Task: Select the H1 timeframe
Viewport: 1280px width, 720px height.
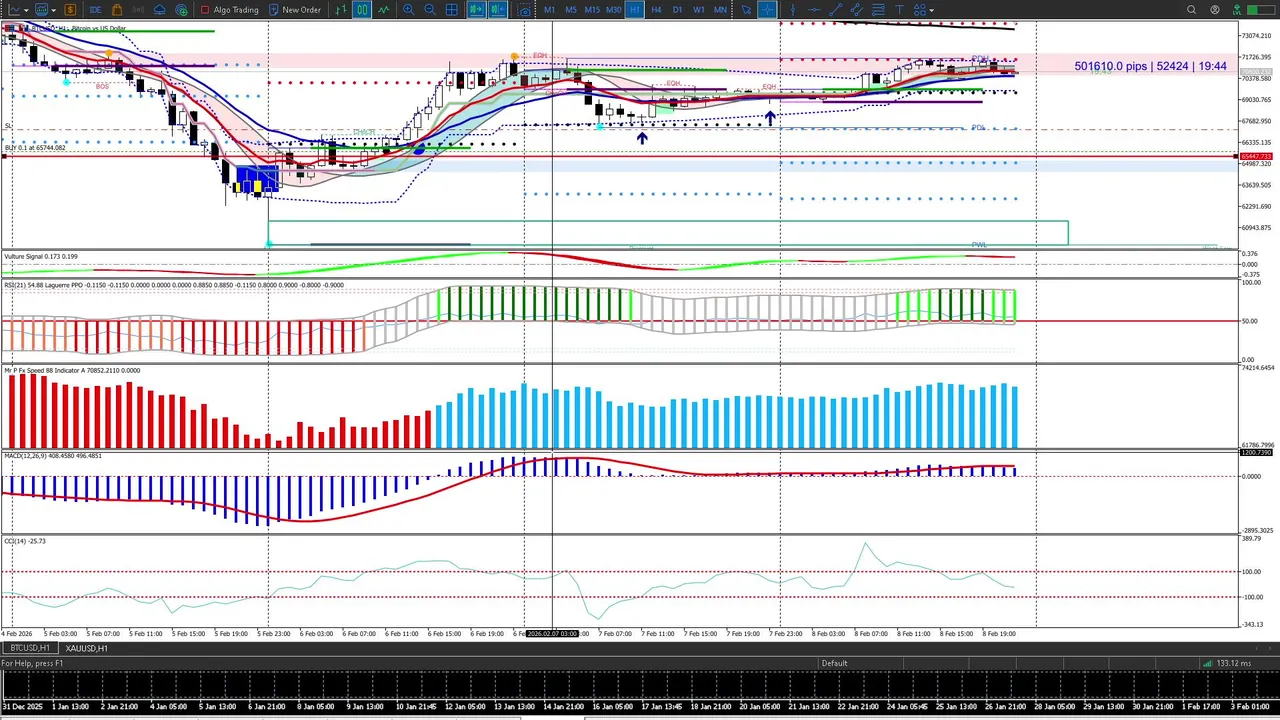Action: 635,10
